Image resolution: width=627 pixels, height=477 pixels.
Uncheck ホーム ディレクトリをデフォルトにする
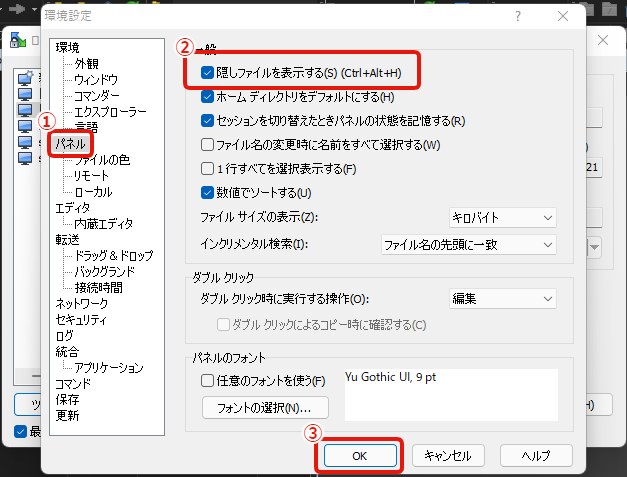(x=208, y=97)
